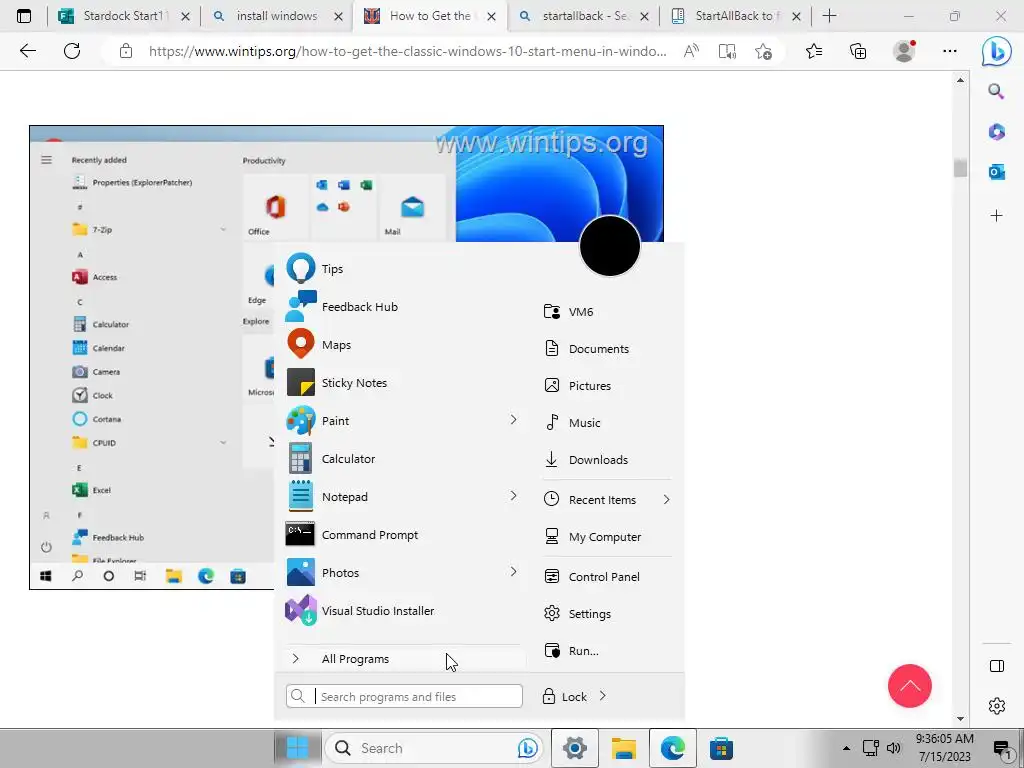Open Microsoft Store on taskbar

click(x=722, y=748)
